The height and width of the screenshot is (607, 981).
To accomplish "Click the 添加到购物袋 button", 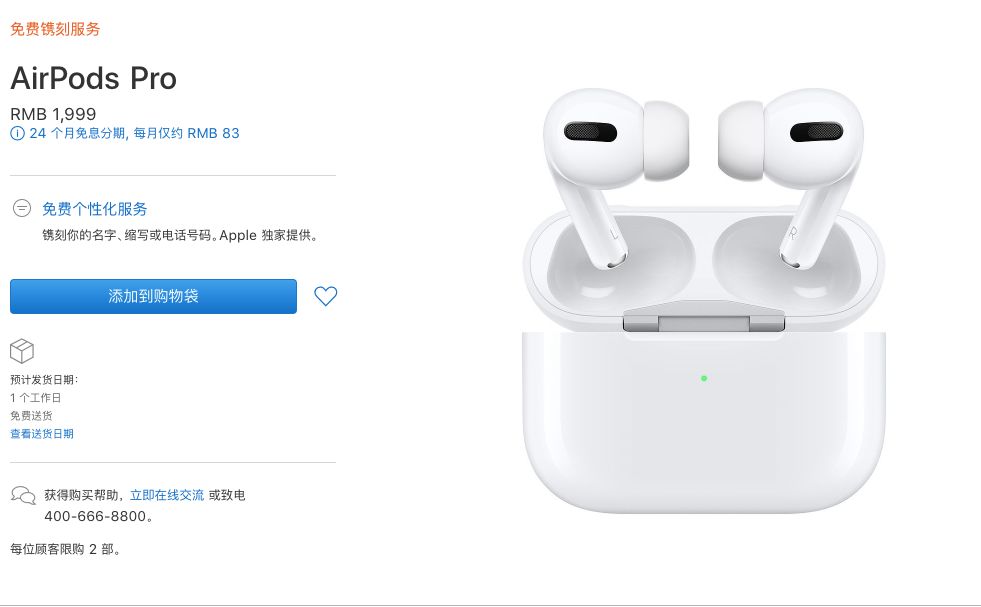I will coord(153,296).
